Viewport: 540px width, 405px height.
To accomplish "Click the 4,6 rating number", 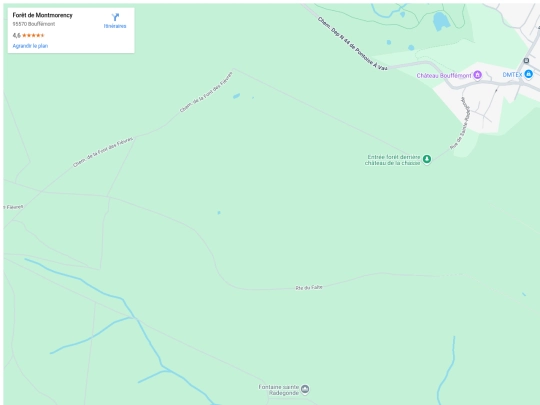I will click(17, 35).
